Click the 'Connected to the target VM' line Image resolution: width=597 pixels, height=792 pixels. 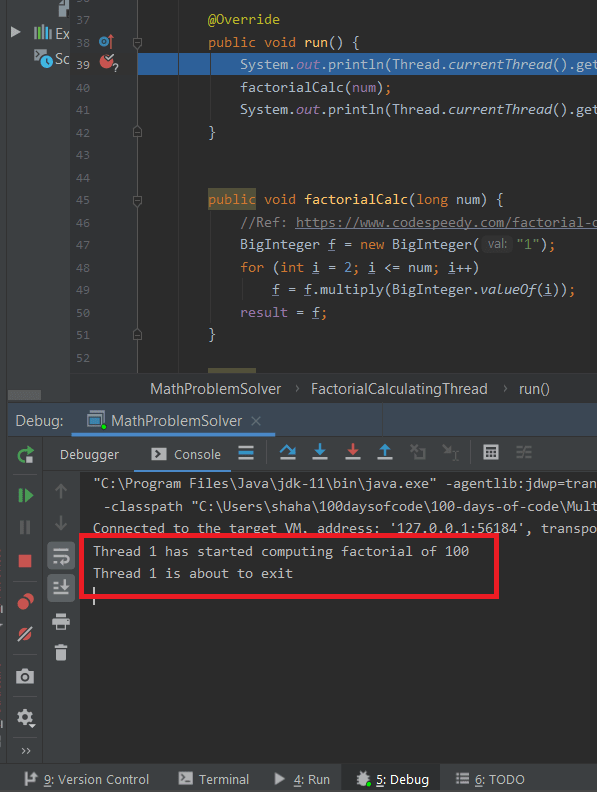point(345,529)
